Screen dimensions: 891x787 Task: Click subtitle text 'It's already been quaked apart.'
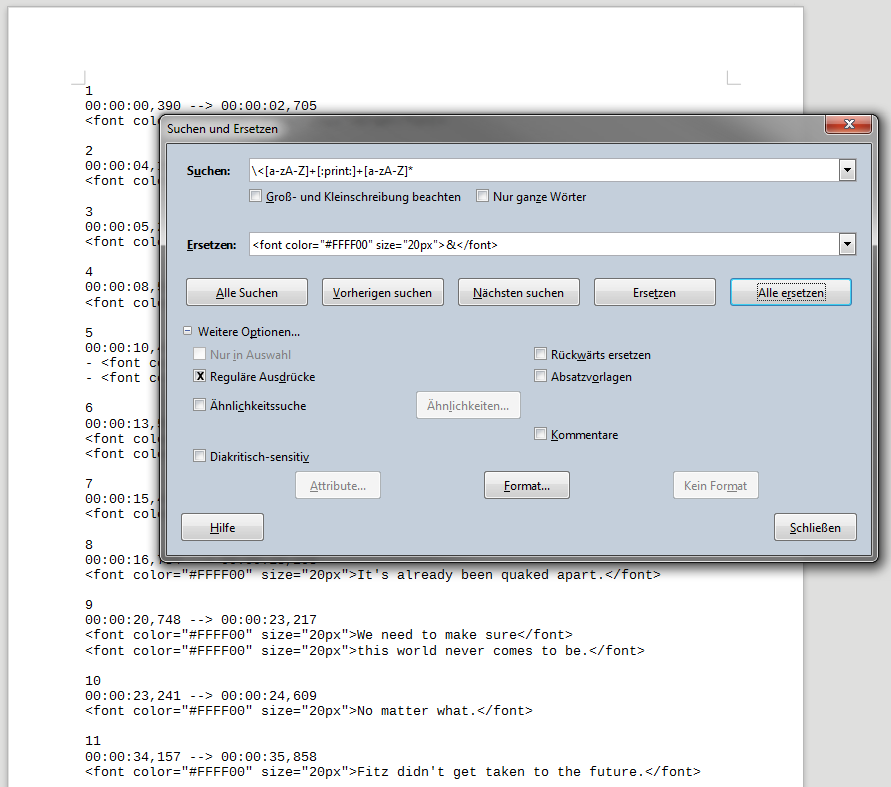tap(480, 575)
